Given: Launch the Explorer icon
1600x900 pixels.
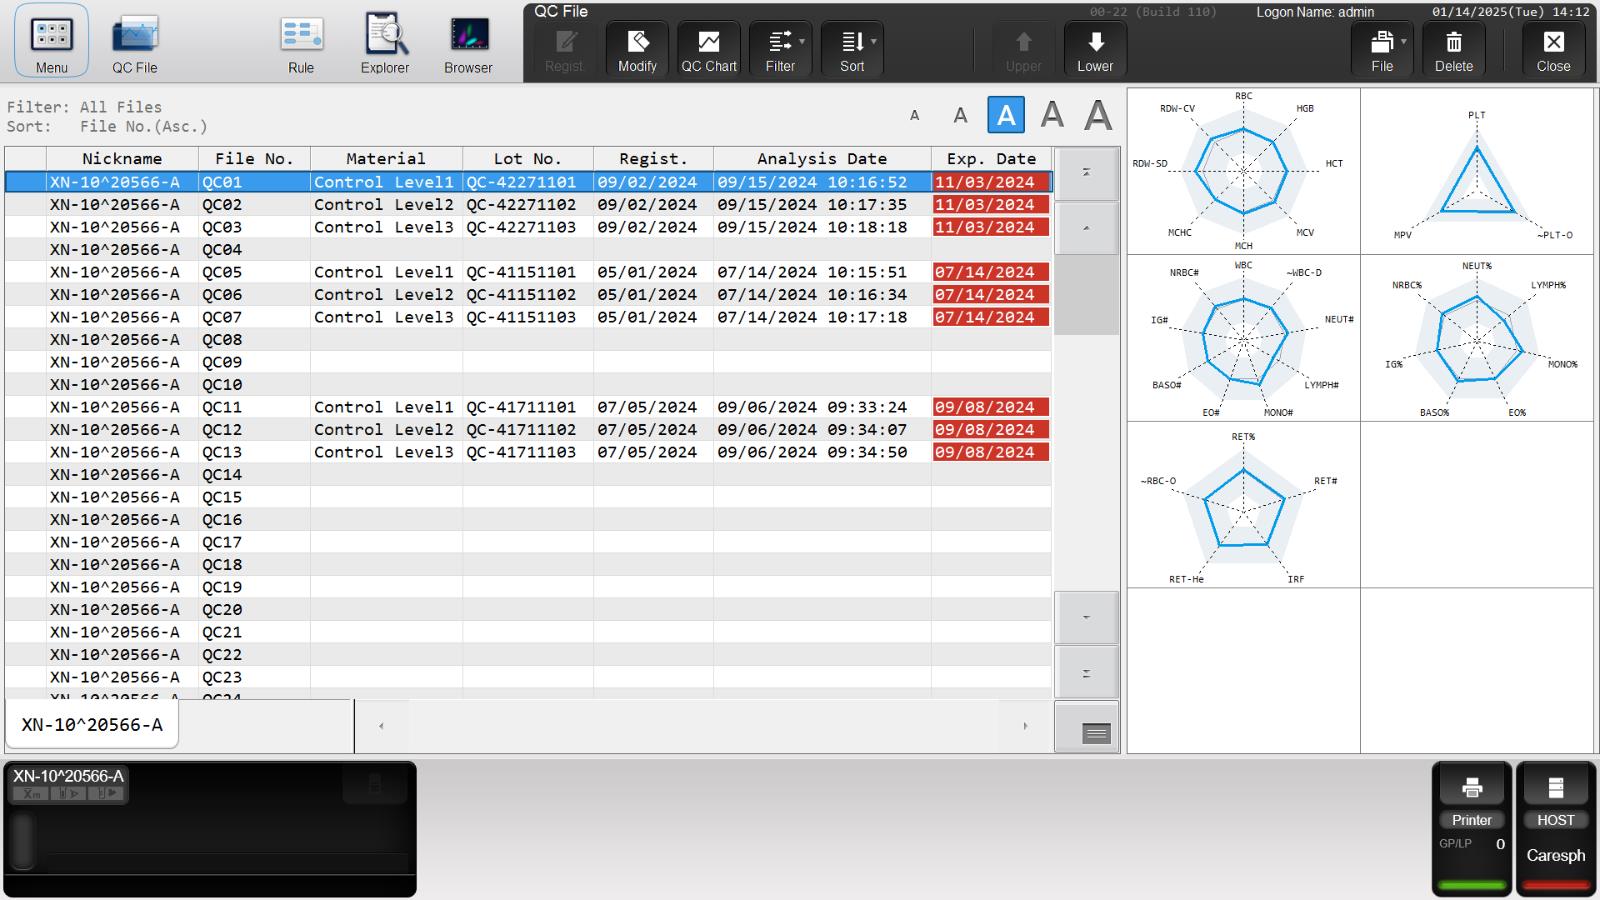Looking at the screenshot, I should [385, 46].
